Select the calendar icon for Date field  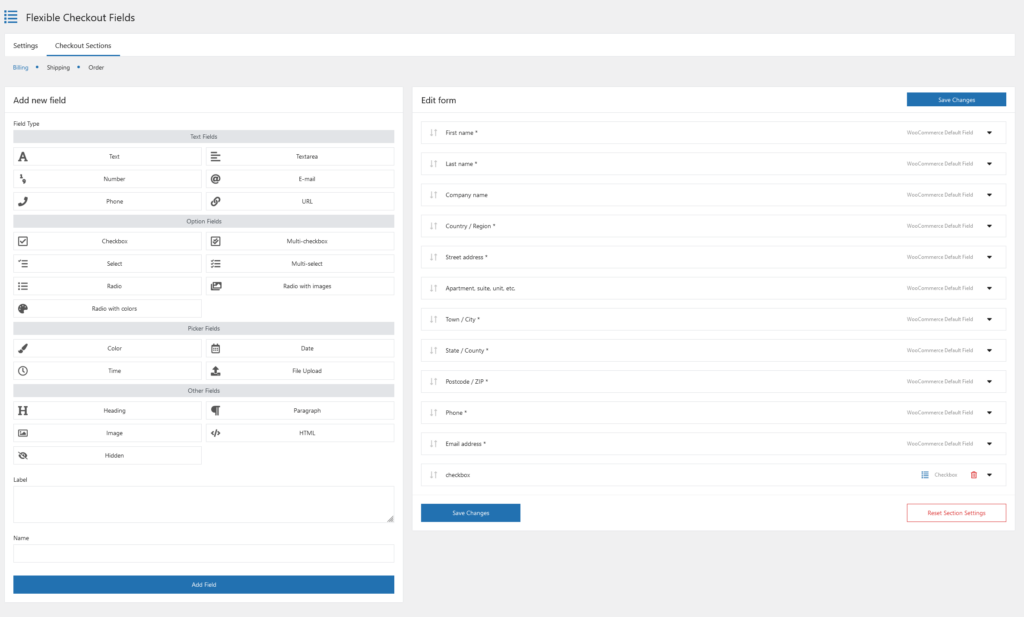(216, 348)
